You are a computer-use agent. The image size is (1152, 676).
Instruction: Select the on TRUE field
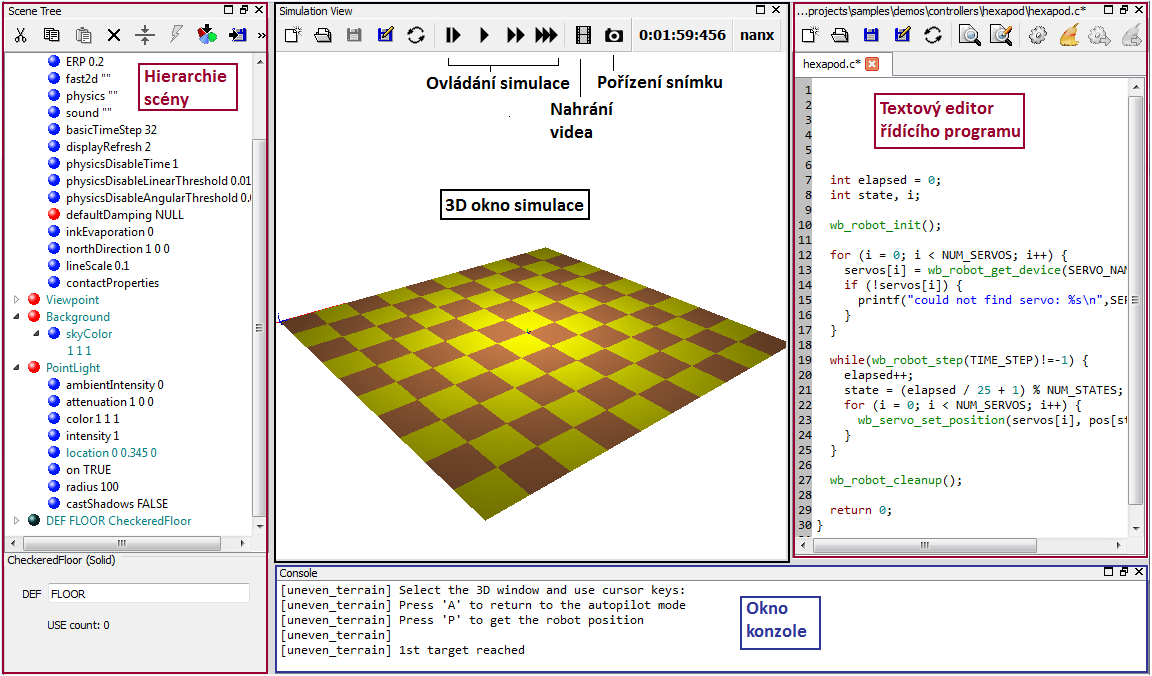tap(88, 470)
